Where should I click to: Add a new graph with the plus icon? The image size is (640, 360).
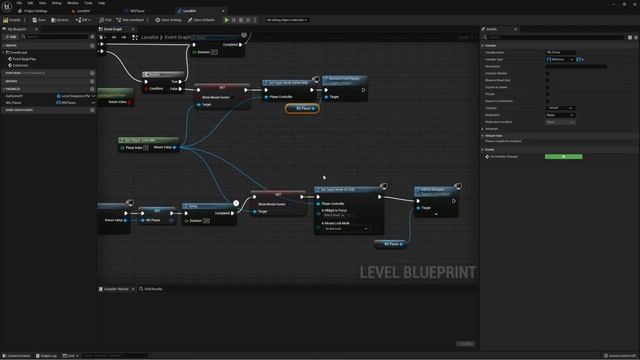point(92,46)
